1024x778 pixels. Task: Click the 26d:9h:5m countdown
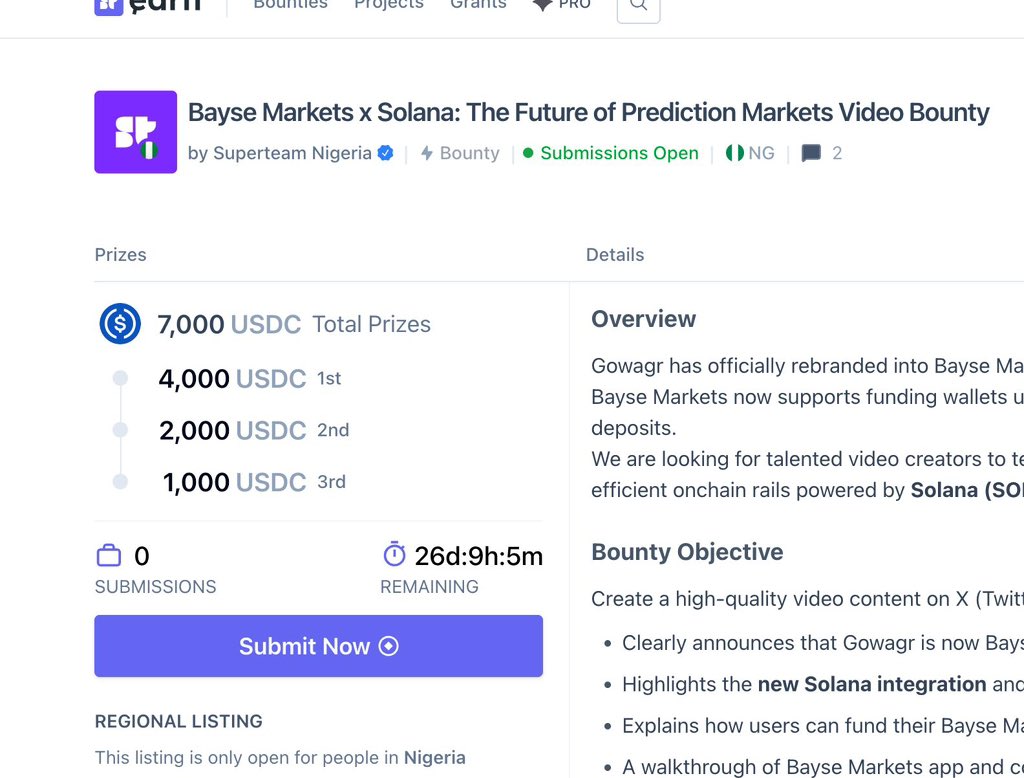[x=479, y=557]
